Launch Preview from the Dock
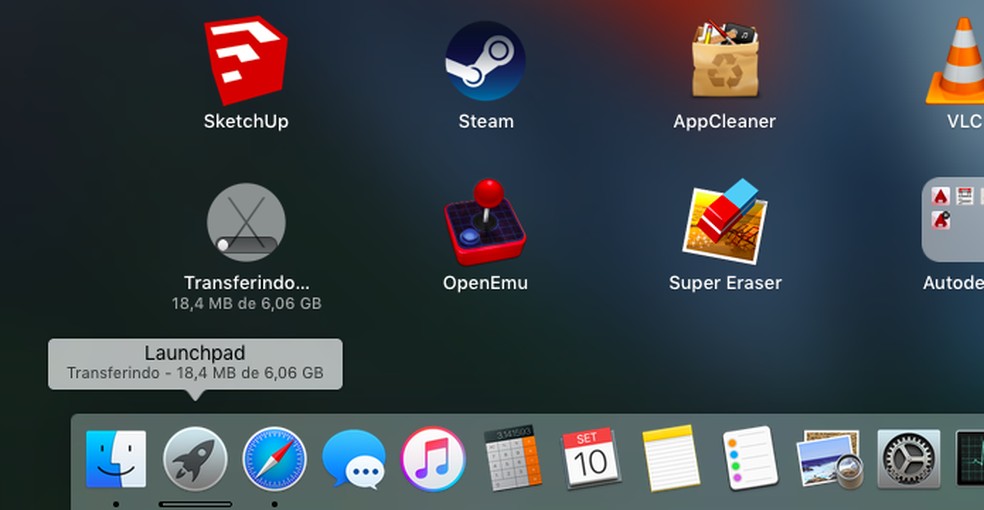984x510 pixels. click(830, 458)
